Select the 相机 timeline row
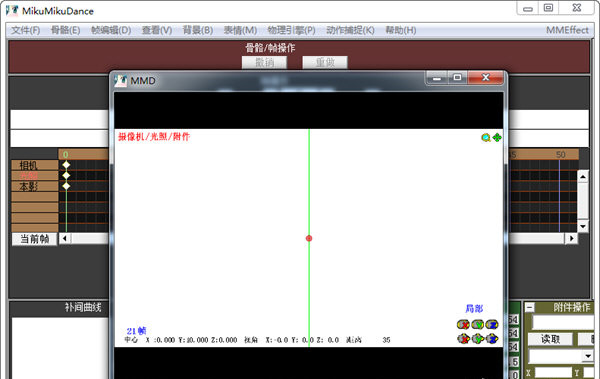 [35, 165]
